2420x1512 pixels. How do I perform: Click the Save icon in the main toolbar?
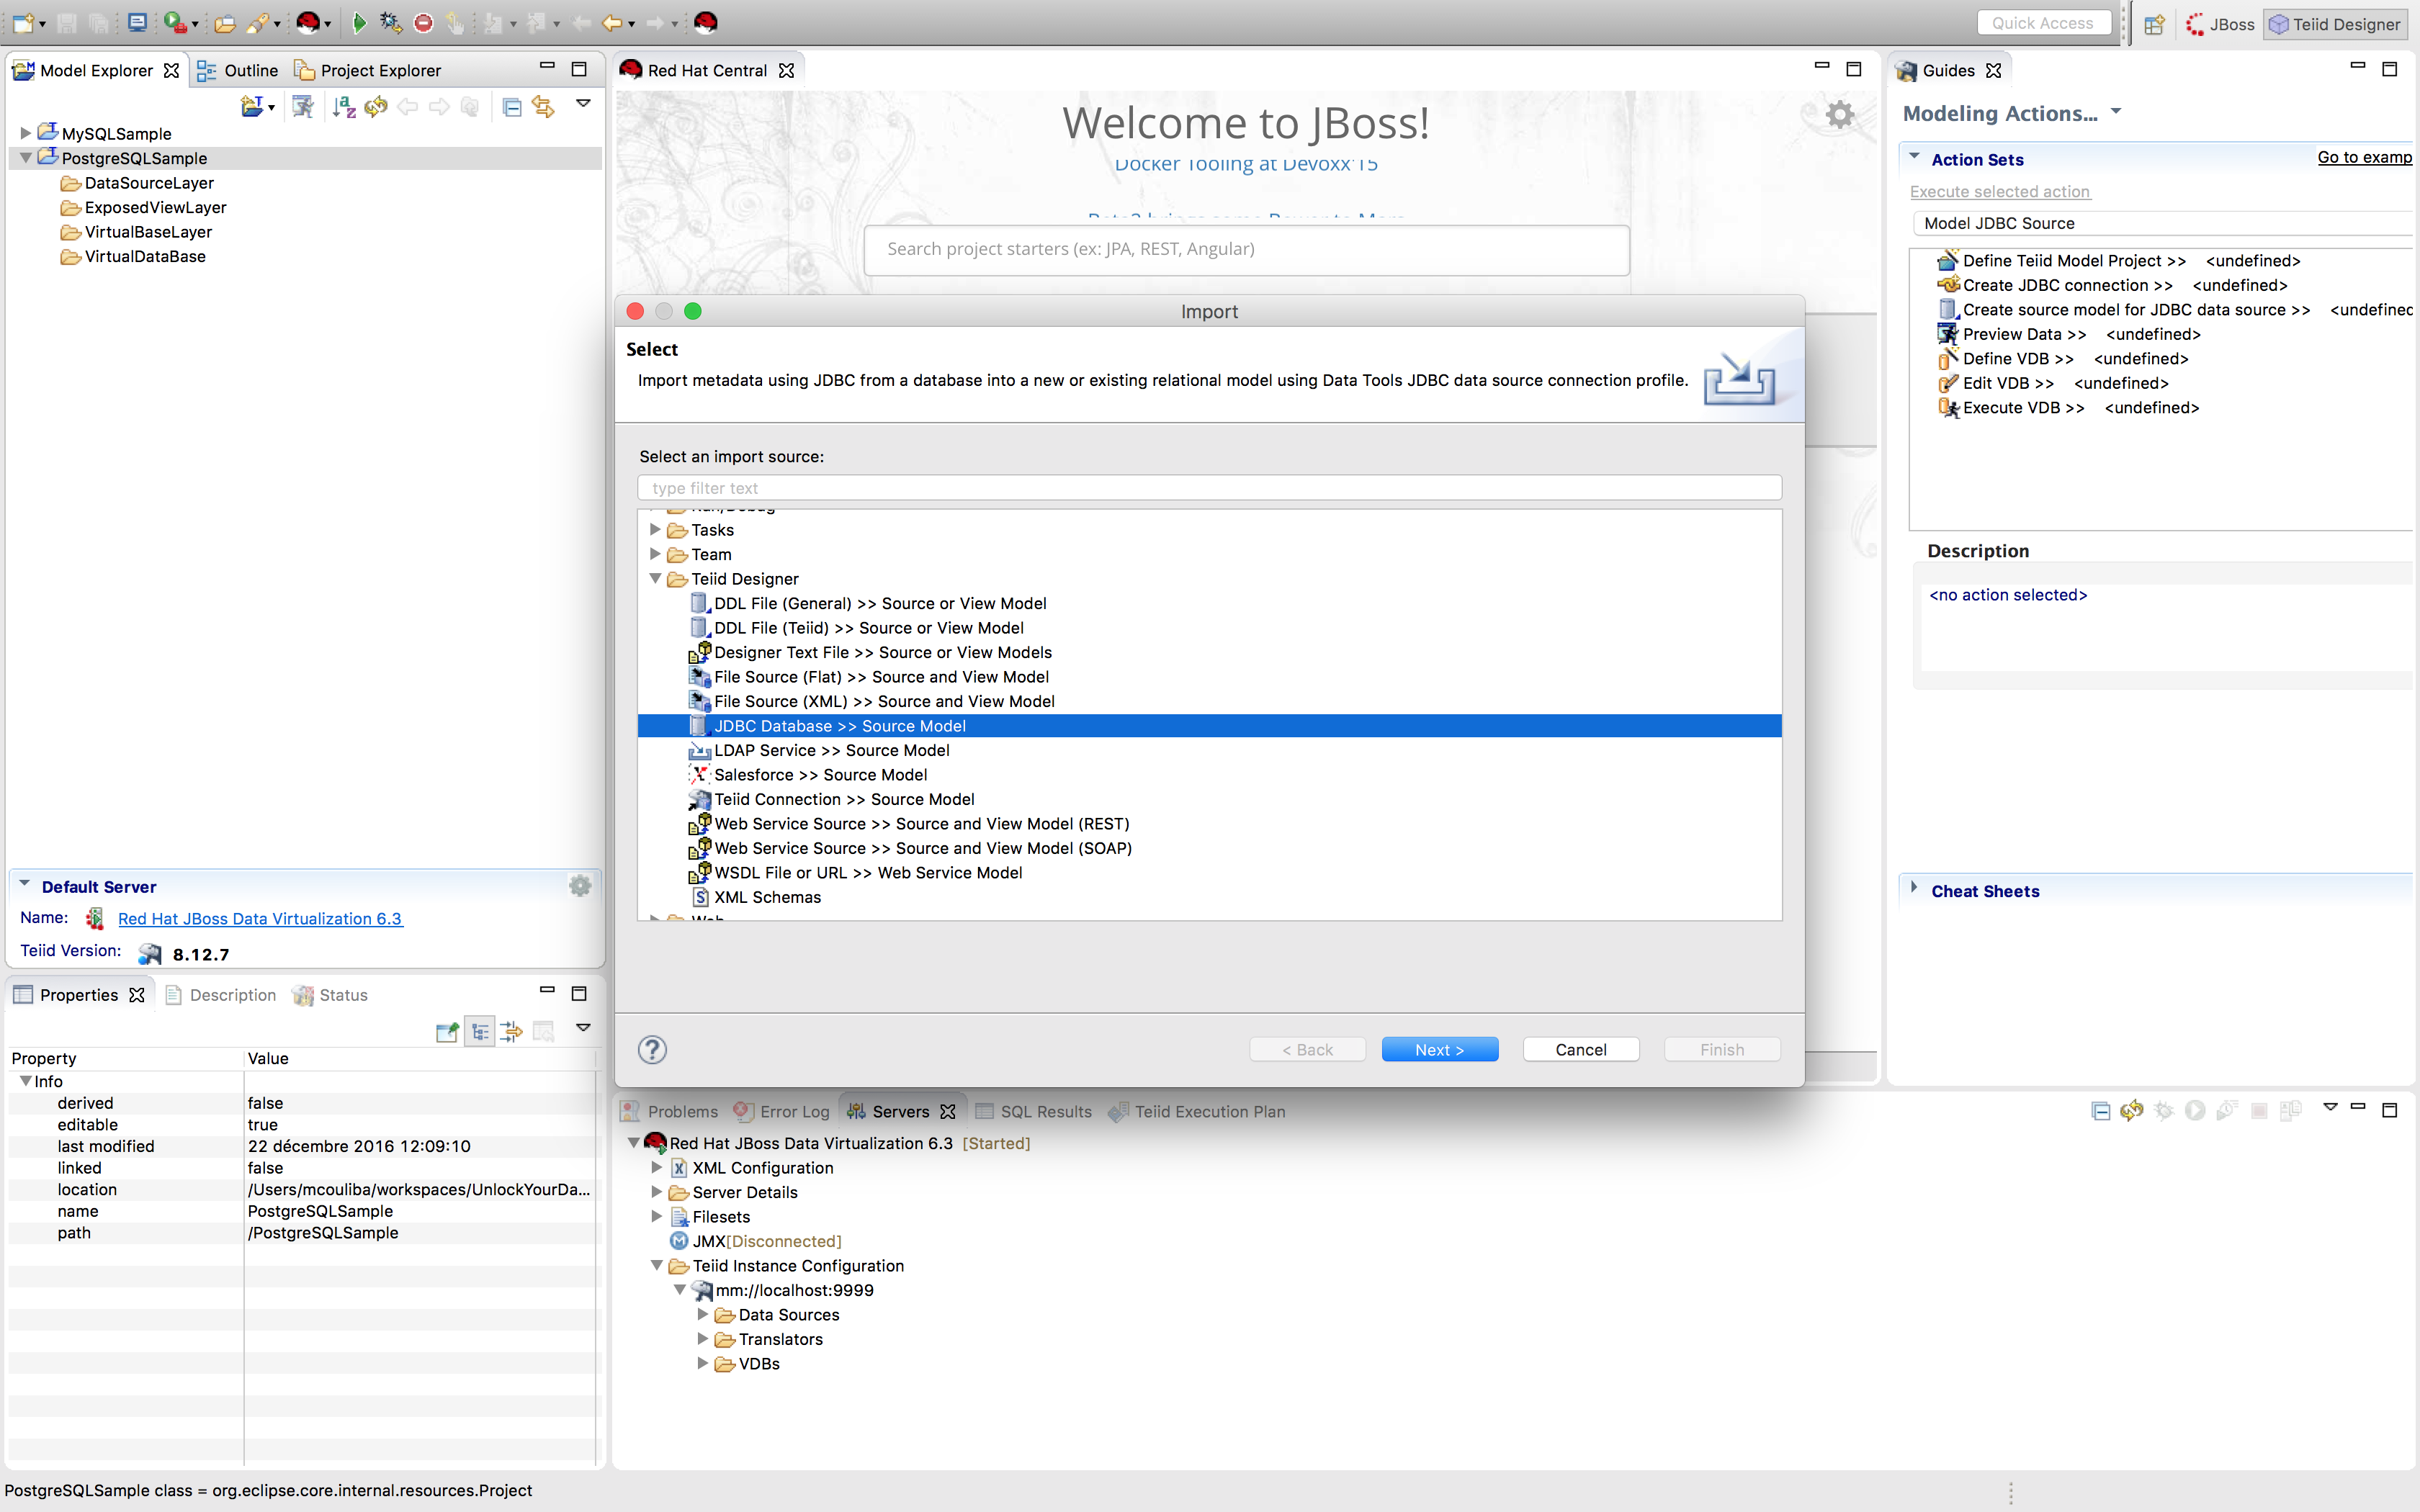click(x=67, y=22)
